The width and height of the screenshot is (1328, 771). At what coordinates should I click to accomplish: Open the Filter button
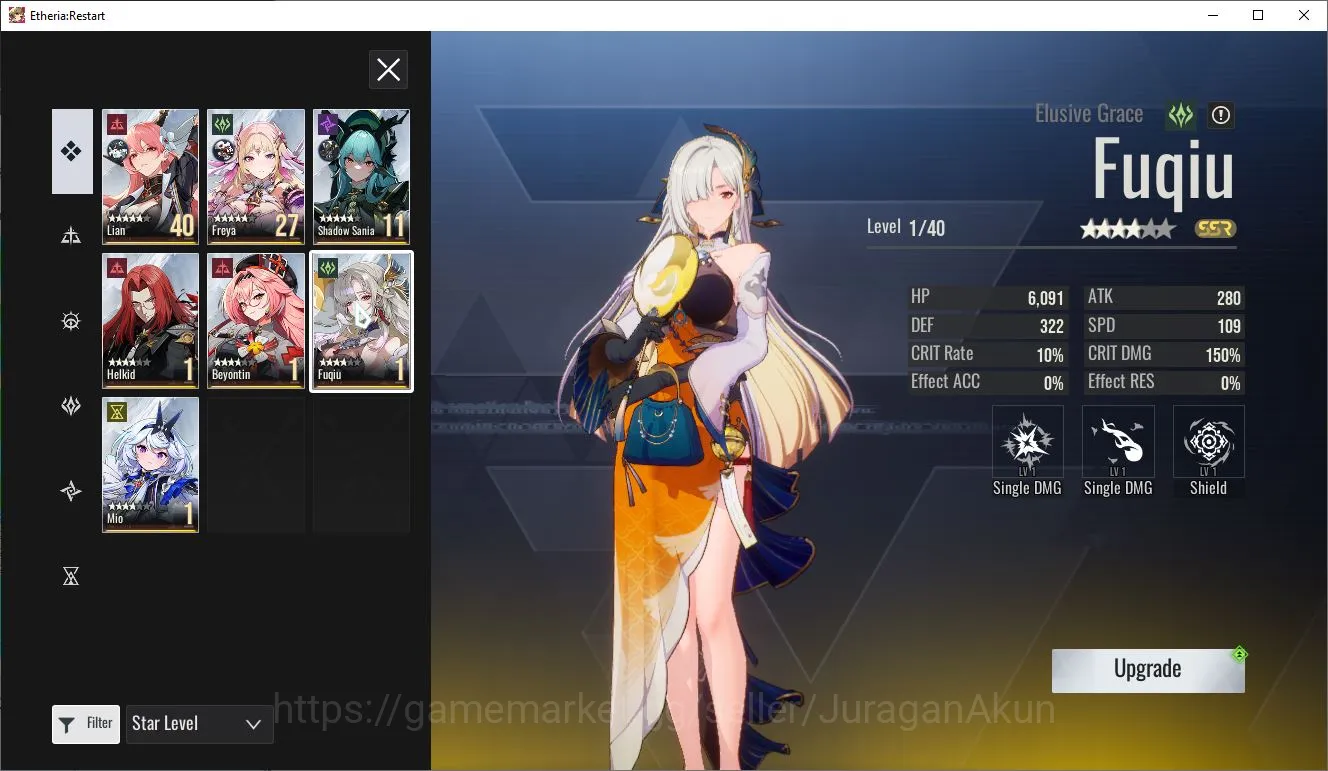86,724
